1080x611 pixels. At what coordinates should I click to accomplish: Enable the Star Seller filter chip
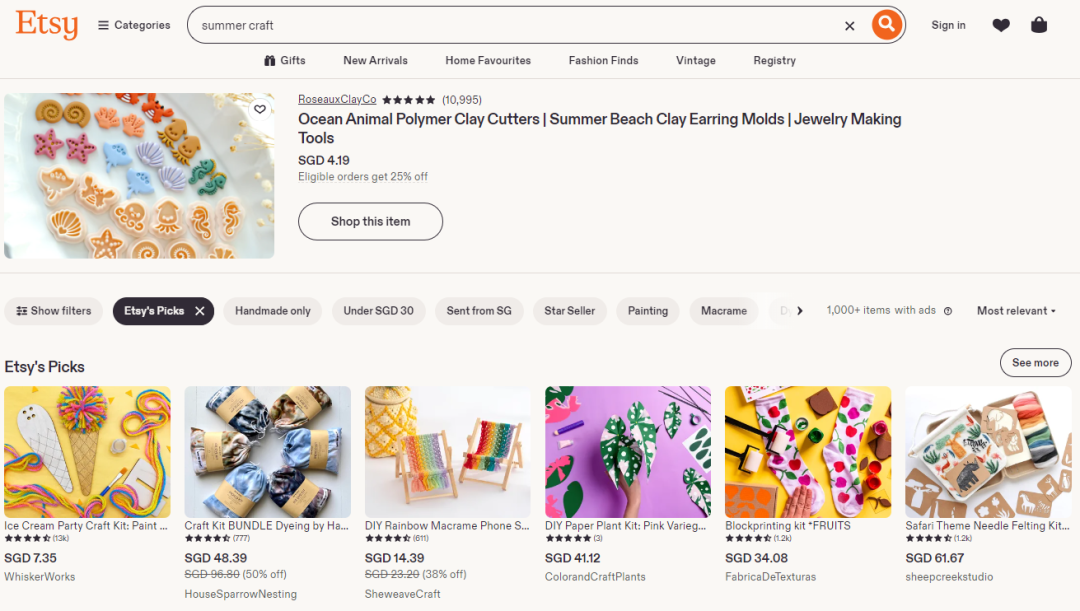570,311
